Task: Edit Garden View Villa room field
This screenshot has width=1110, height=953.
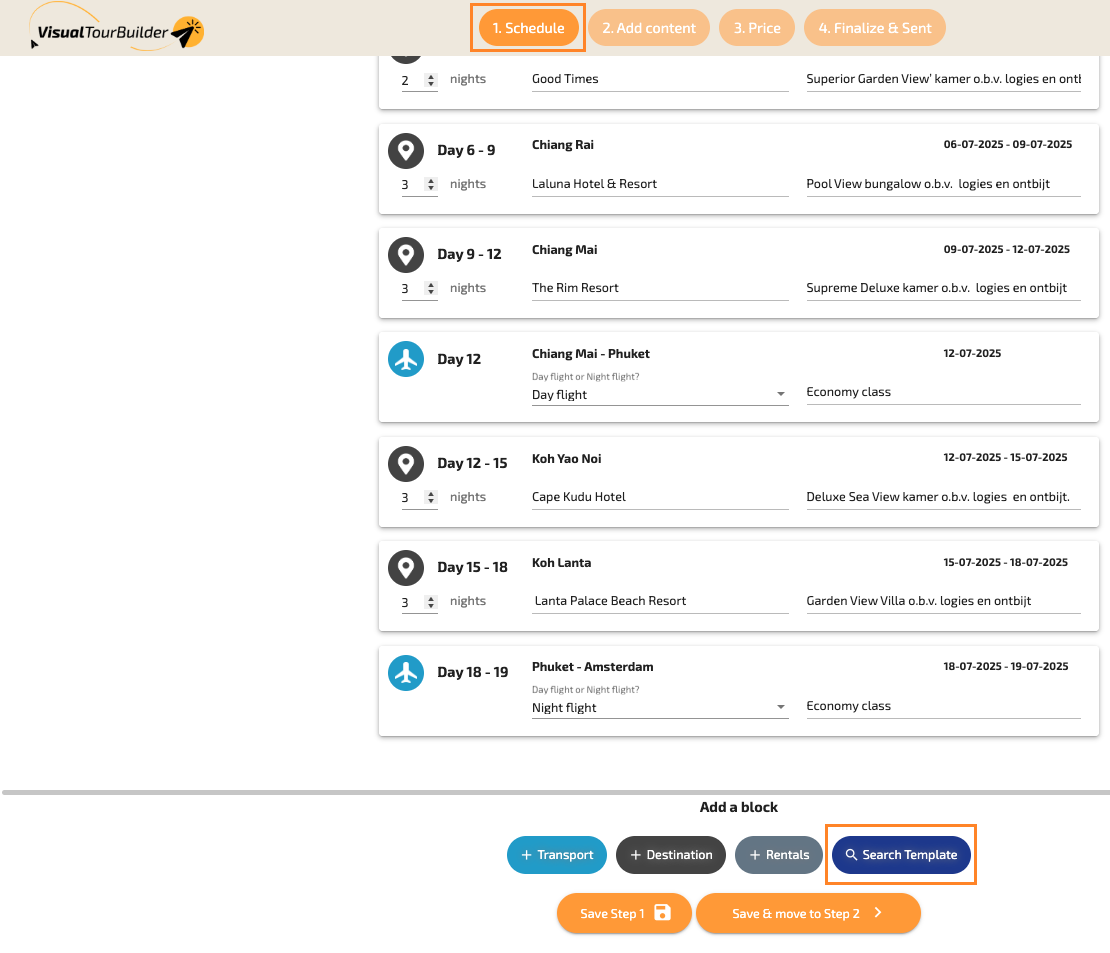Action: [943, 601]
